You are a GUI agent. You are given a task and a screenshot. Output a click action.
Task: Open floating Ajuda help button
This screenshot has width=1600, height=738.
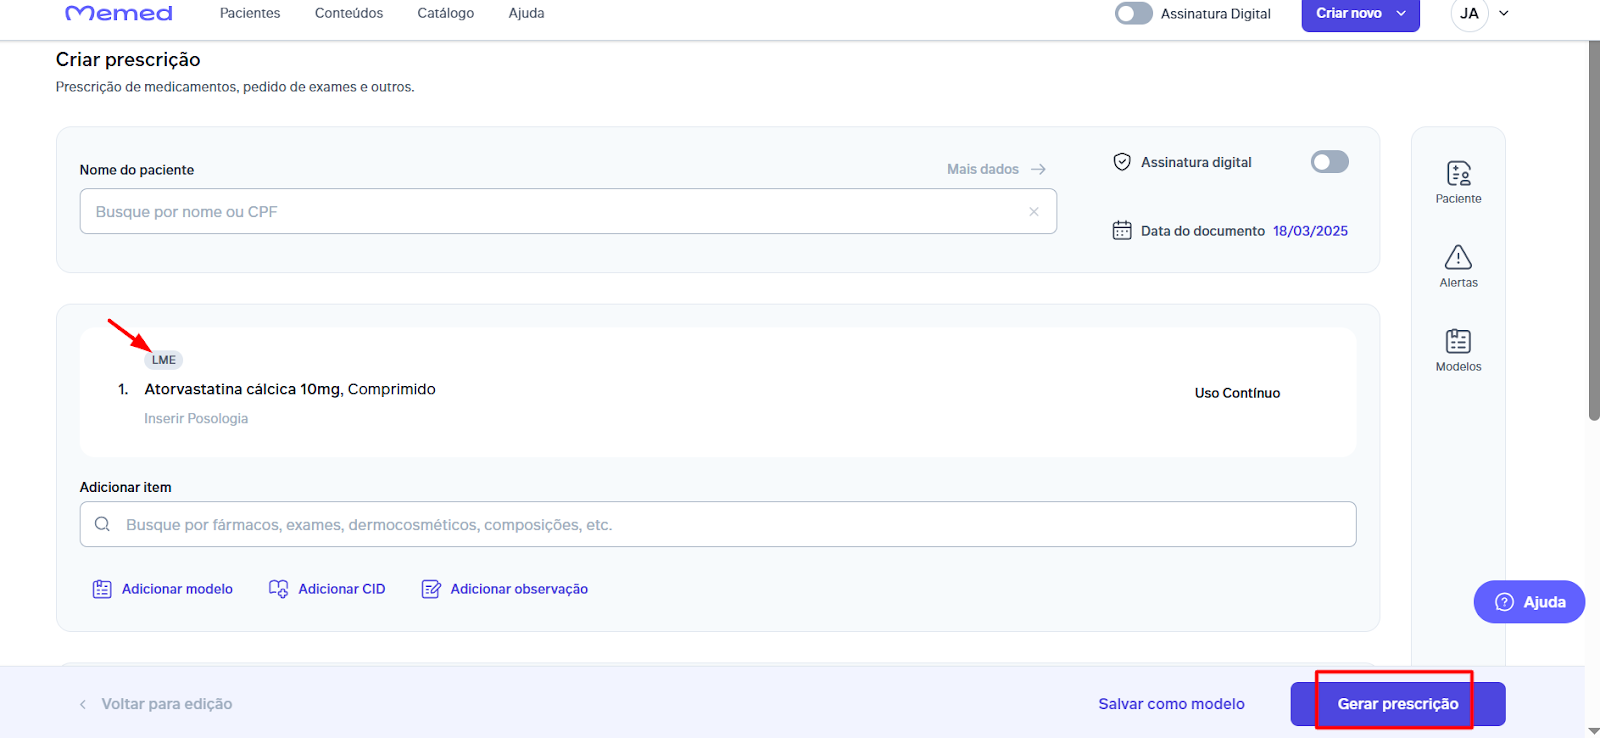pyautogui.click(x=1529, y=602)
